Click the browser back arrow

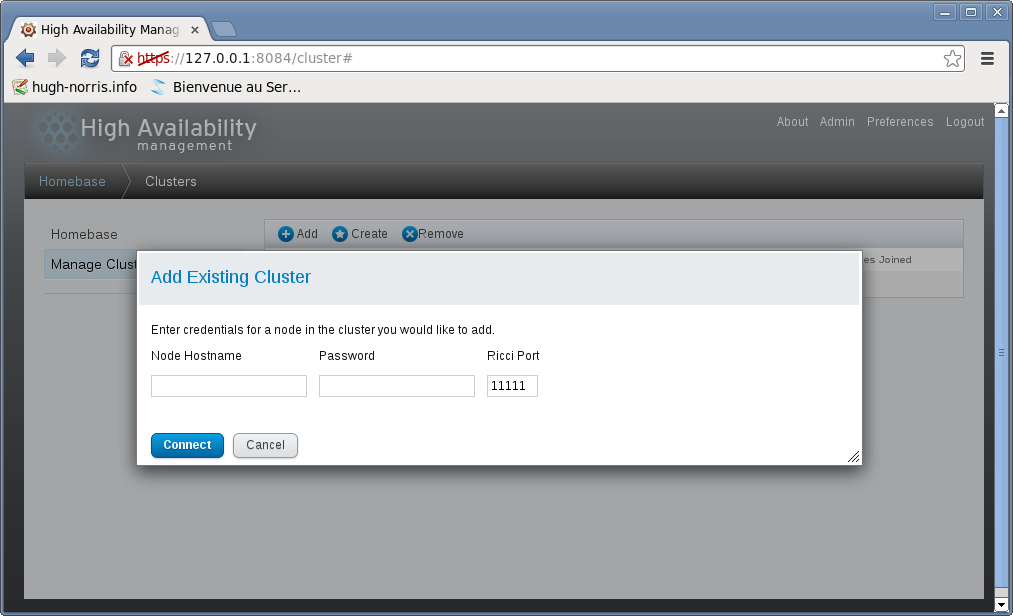coord(25,58)
